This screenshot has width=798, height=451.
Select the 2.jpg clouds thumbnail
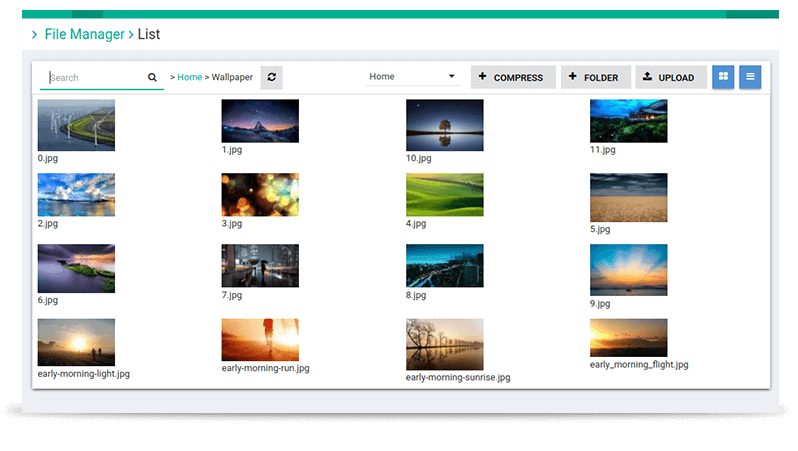pos(76,195)
